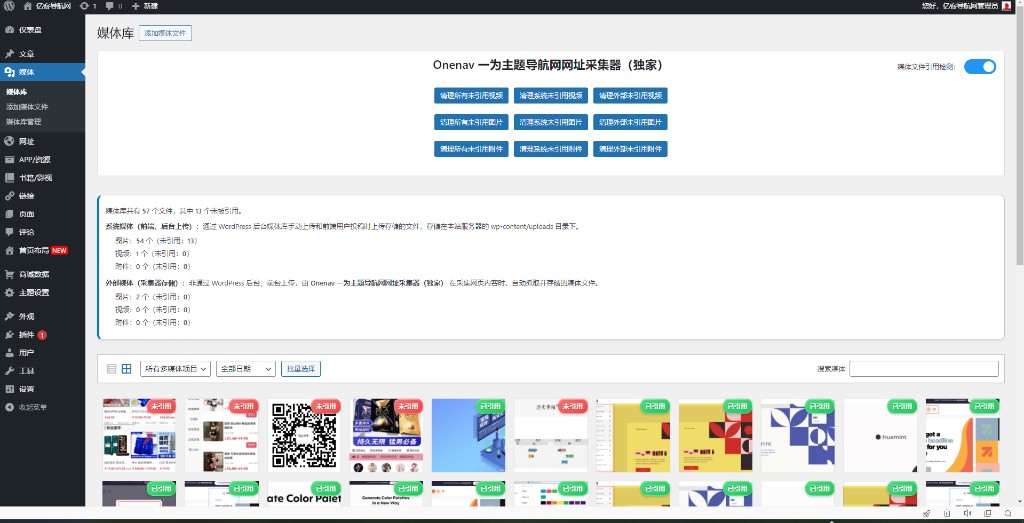Click the WordPress logo in admin bar

click(9, 6)
